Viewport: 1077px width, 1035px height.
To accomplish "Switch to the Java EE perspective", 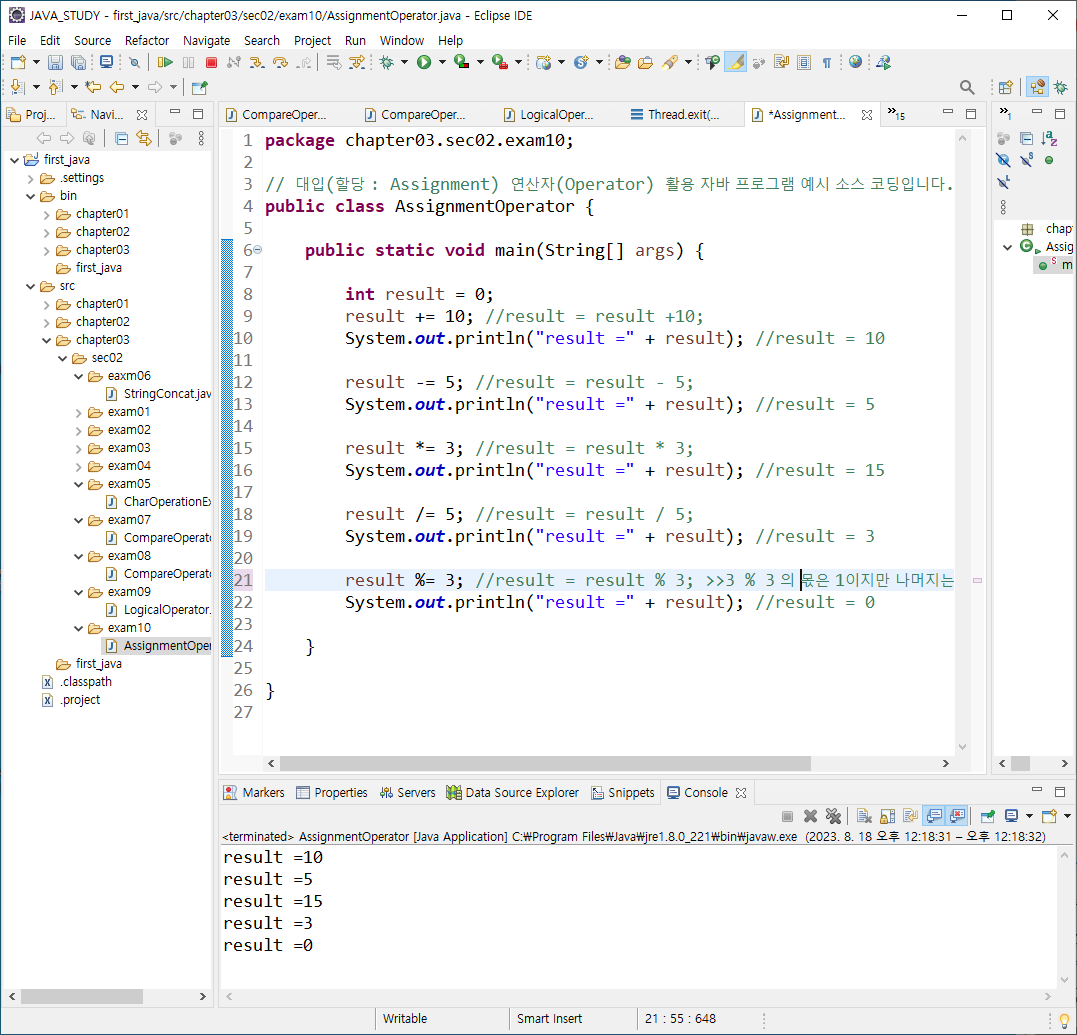I will pyautogui.click(x=1037, y=87).
